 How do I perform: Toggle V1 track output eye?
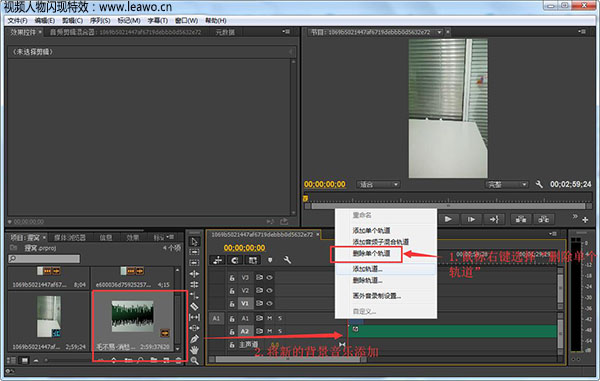tap(269, 303)
